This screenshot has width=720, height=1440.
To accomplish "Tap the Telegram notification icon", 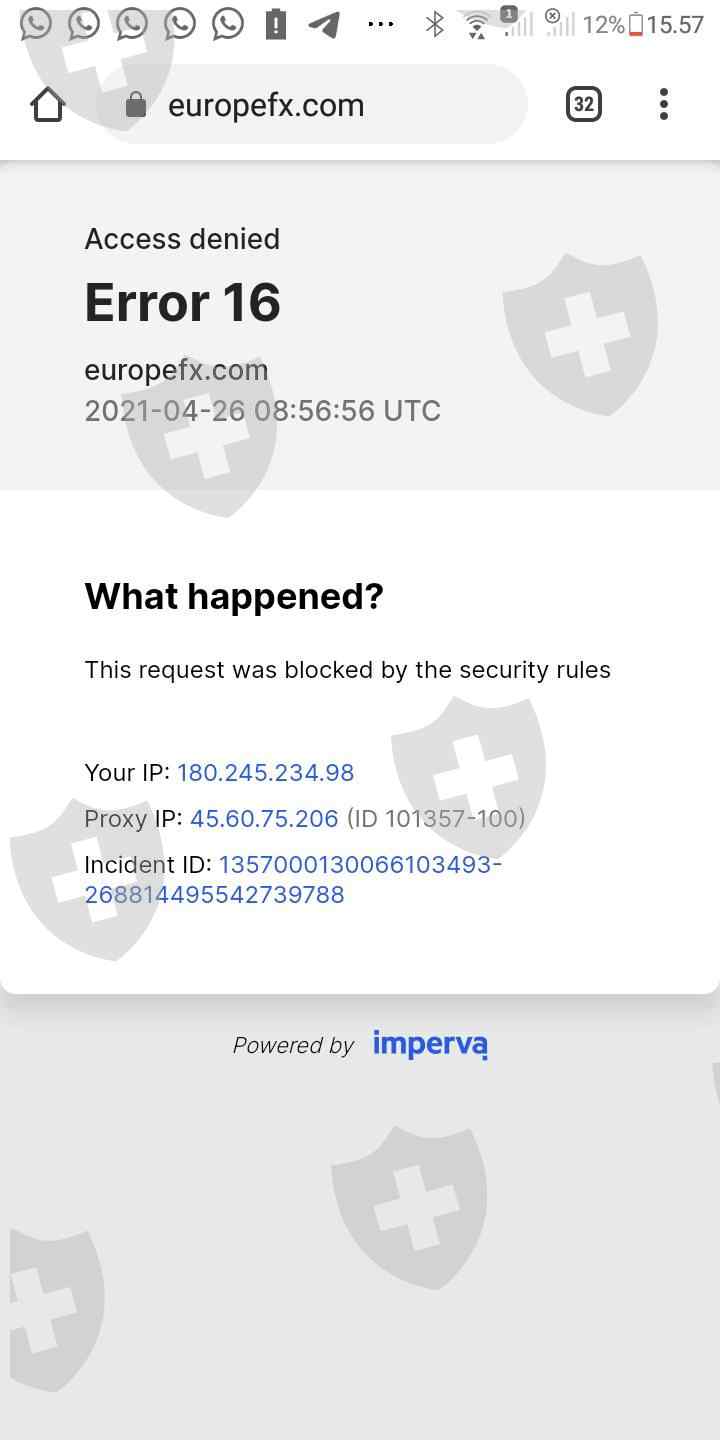I will point(323,24).
